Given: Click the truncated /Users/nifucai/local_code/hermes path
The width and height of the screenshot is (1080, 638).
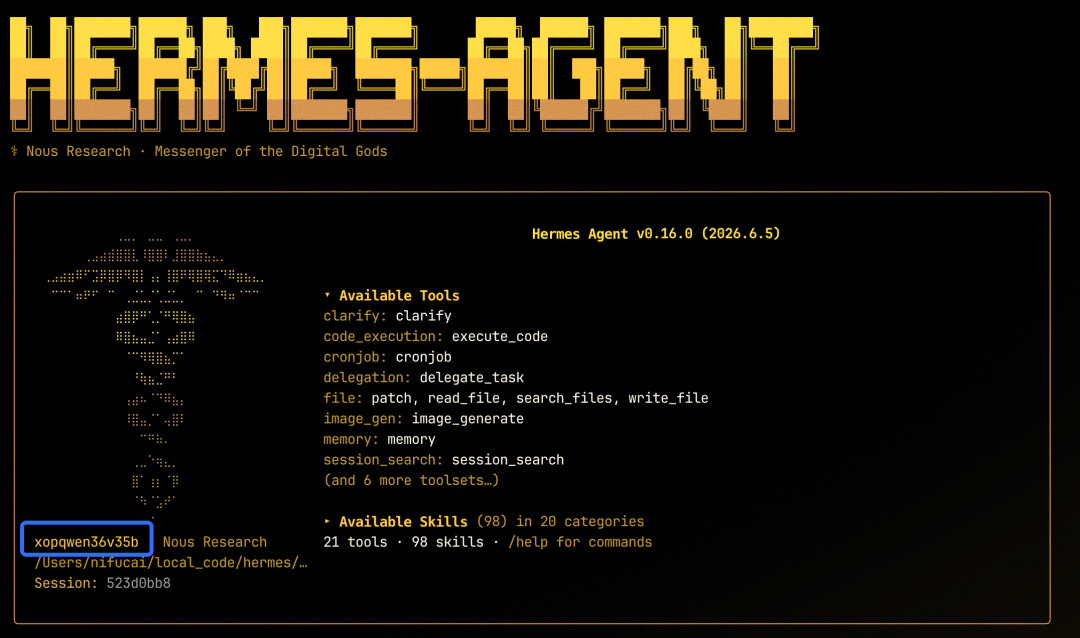Looking at the screenshot, I should pos(171,562).
